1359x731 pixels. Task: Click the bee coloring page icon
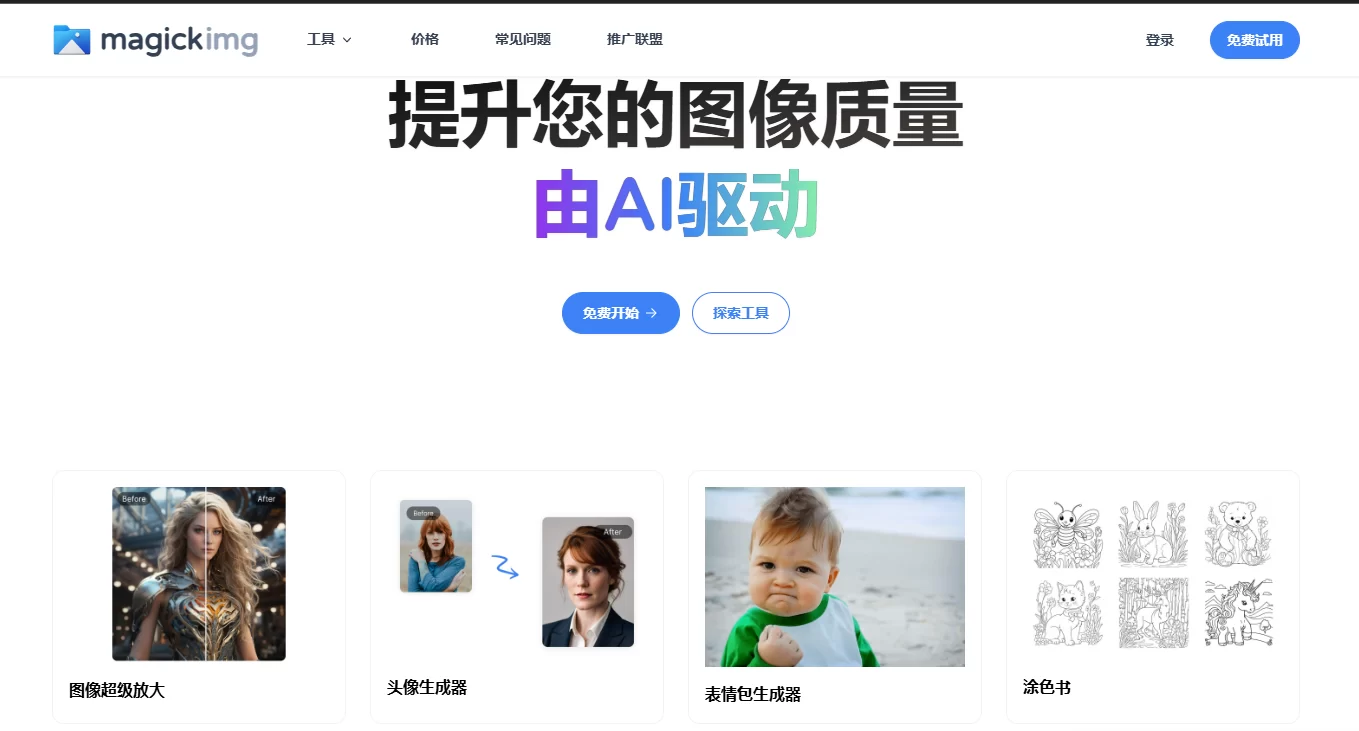point(1067,535)
